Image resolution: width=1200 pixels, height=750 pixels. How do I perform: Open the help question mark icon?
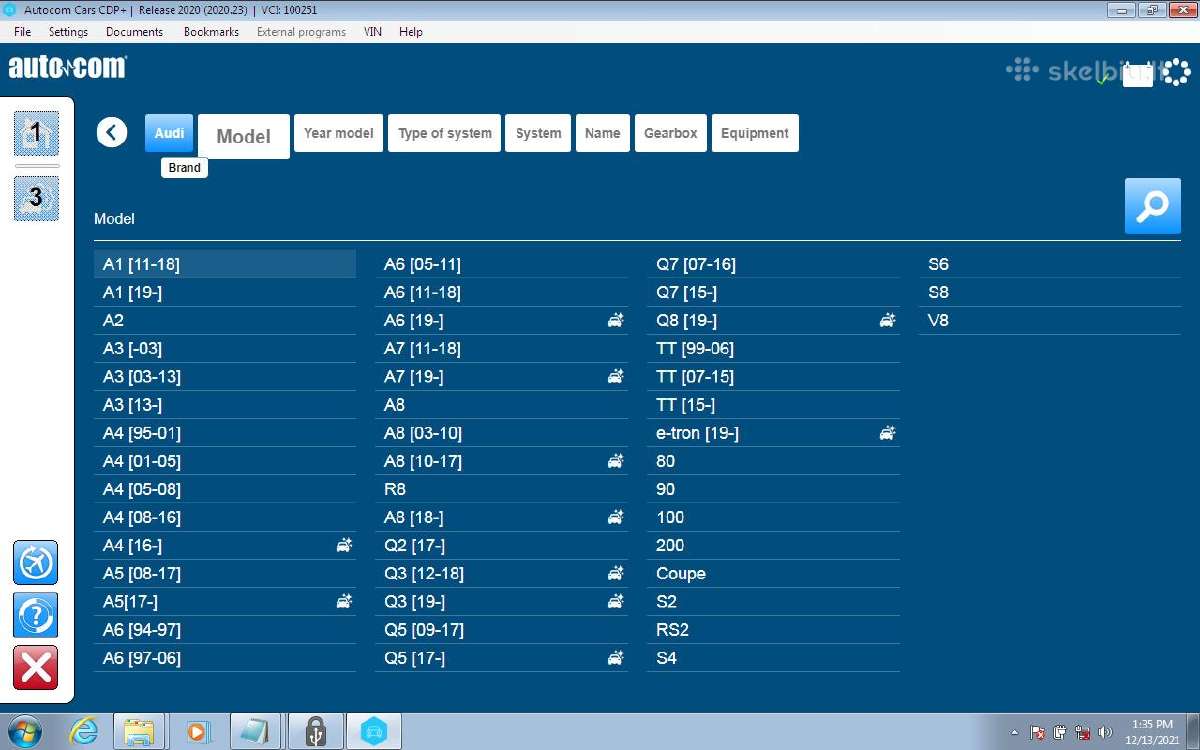(x=35, y=615)
